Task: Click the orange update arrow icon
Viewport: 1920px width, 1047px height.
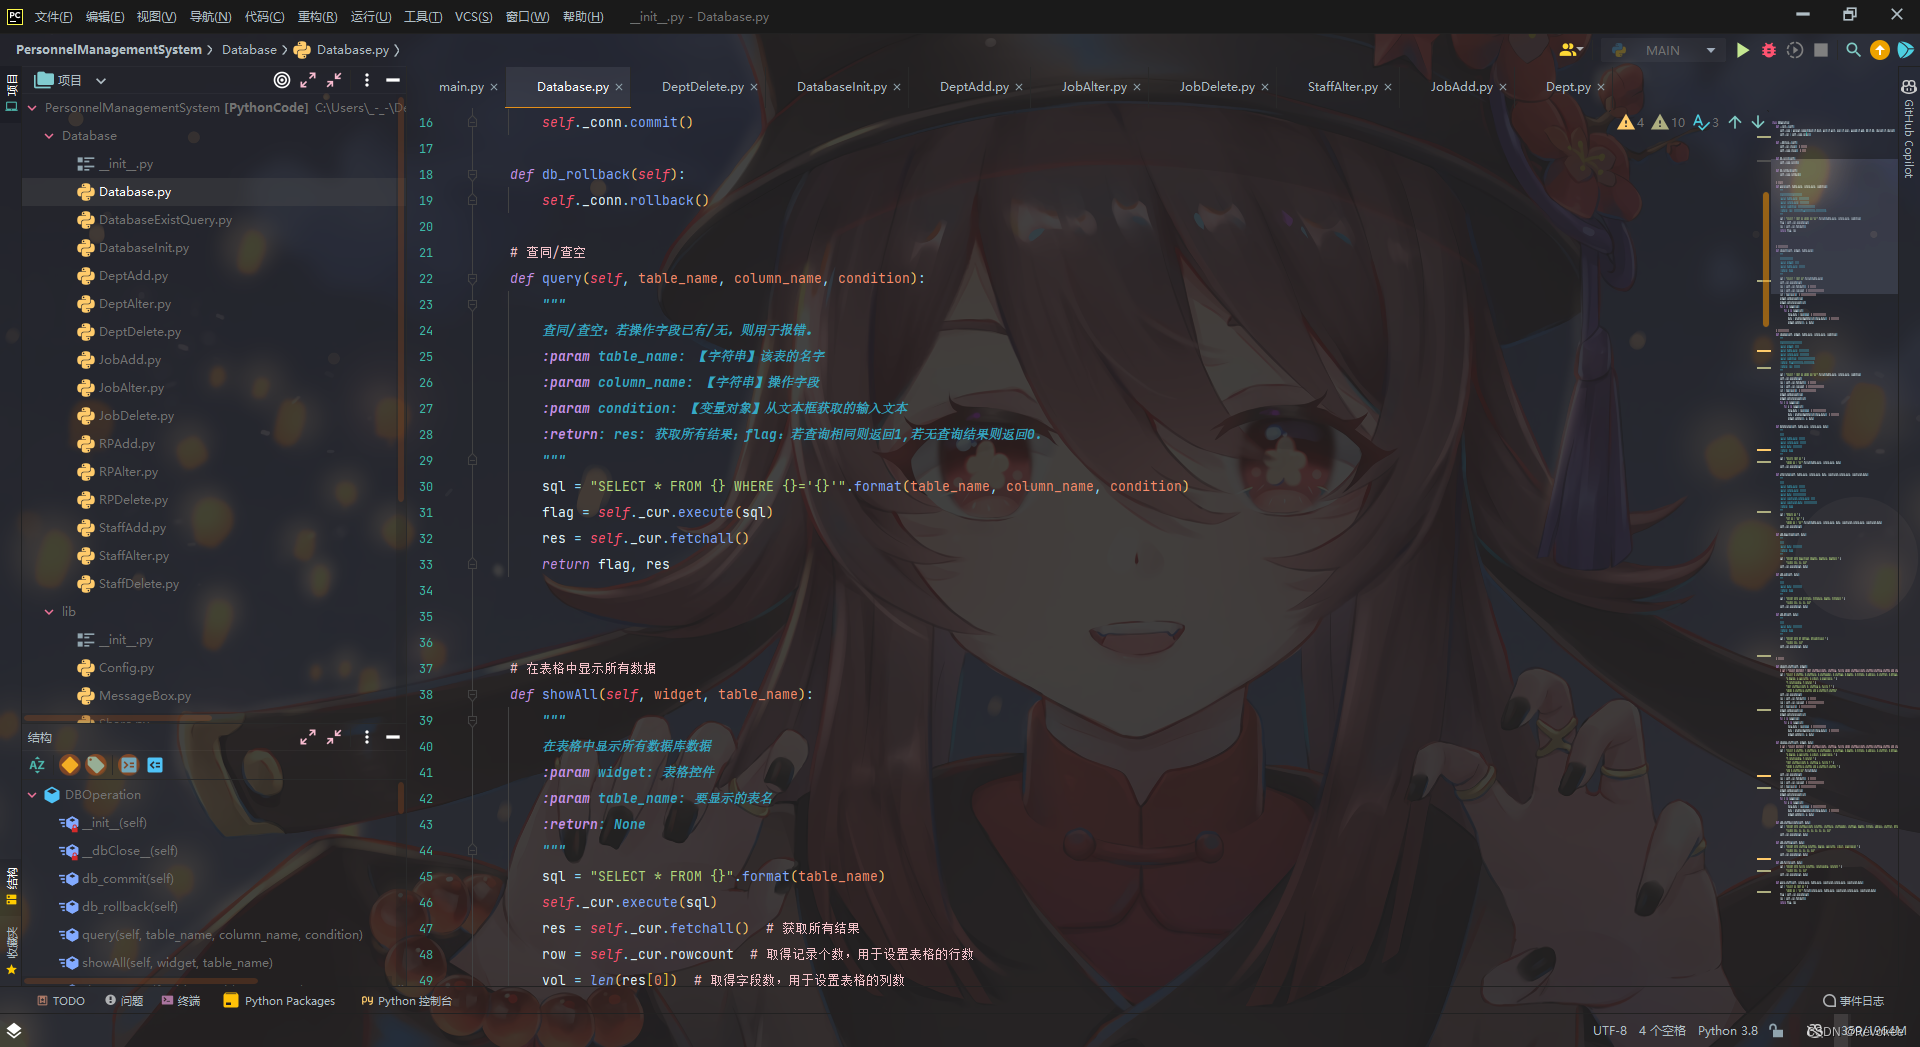Action: pos(1880,50)
